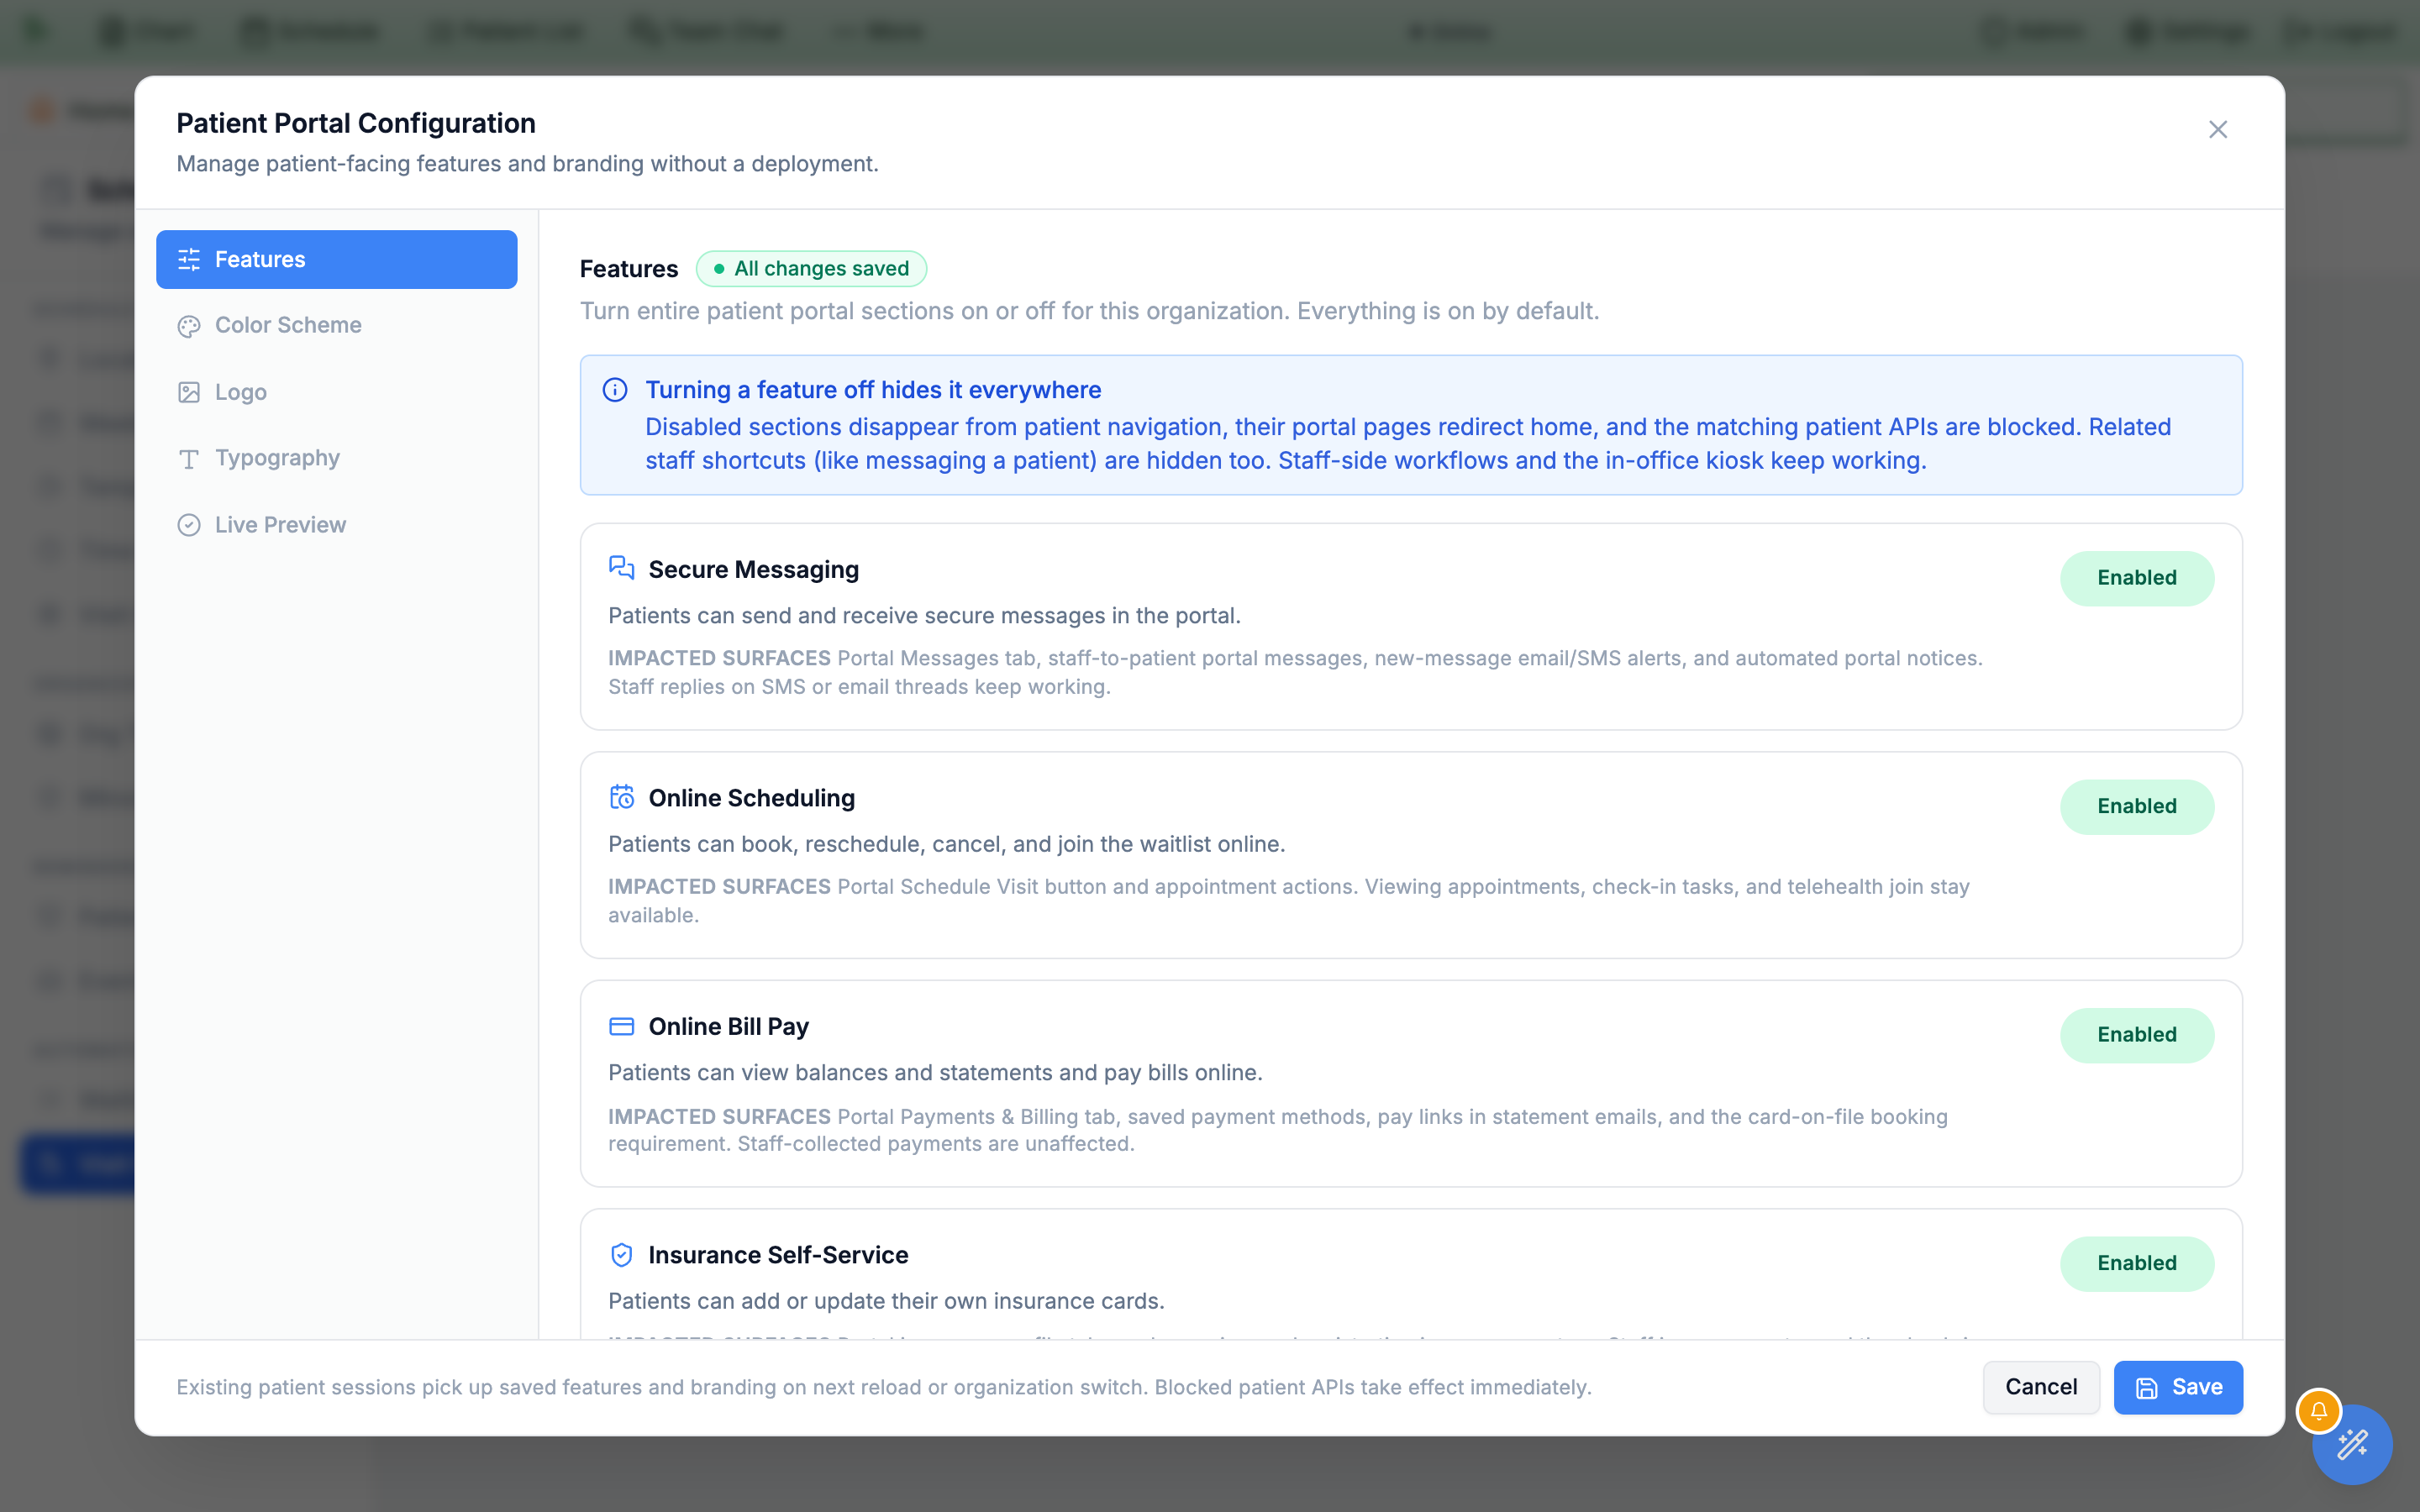This screenshot has height=1512, width=2420.
Task: Click "Patients can view balances and statements" description
Action: pos(935,1073)
